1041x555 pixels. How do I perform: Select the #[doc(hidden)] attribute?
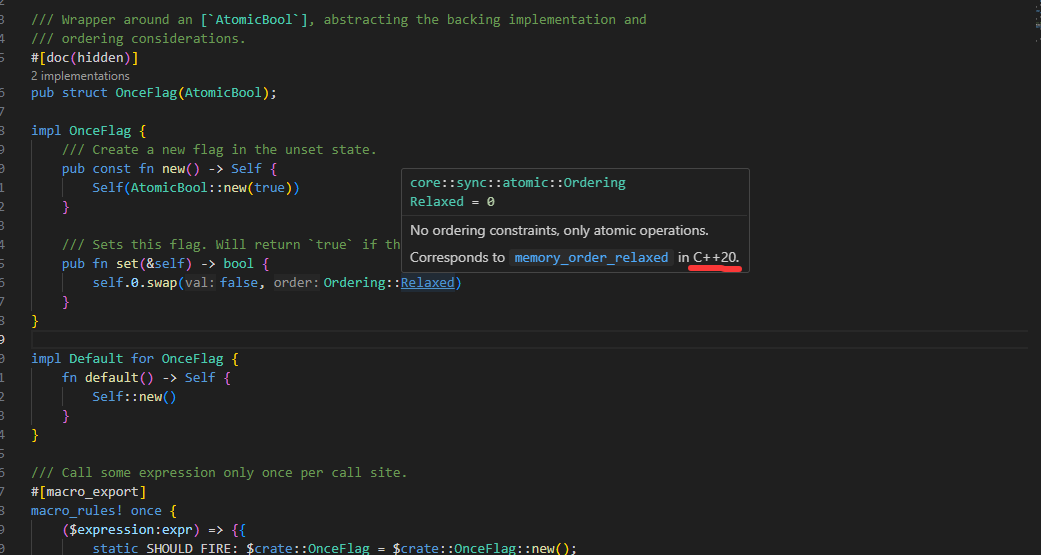click(84, 58)
